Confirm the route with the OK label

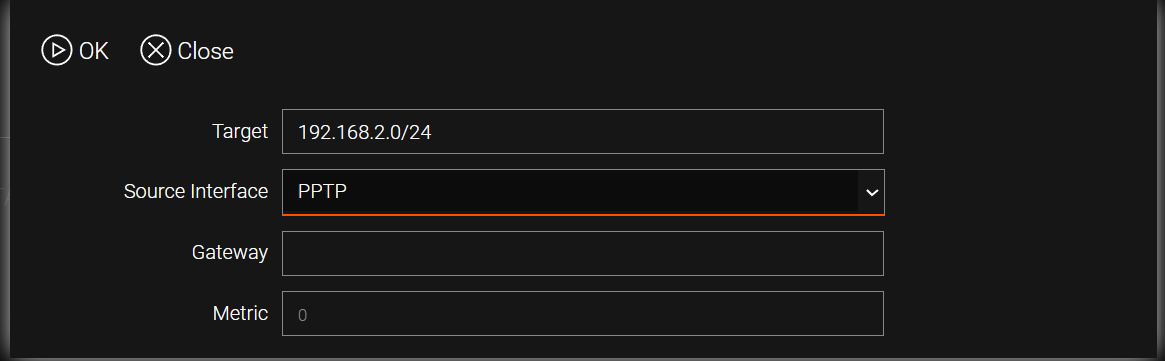click(x=94, y=51)
